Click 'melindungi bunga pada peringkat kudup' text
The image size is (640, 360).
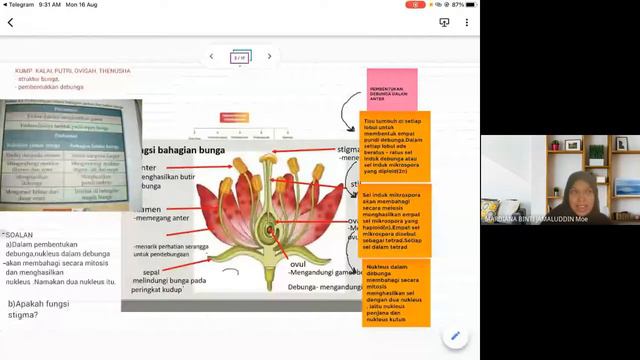[169, 285]
